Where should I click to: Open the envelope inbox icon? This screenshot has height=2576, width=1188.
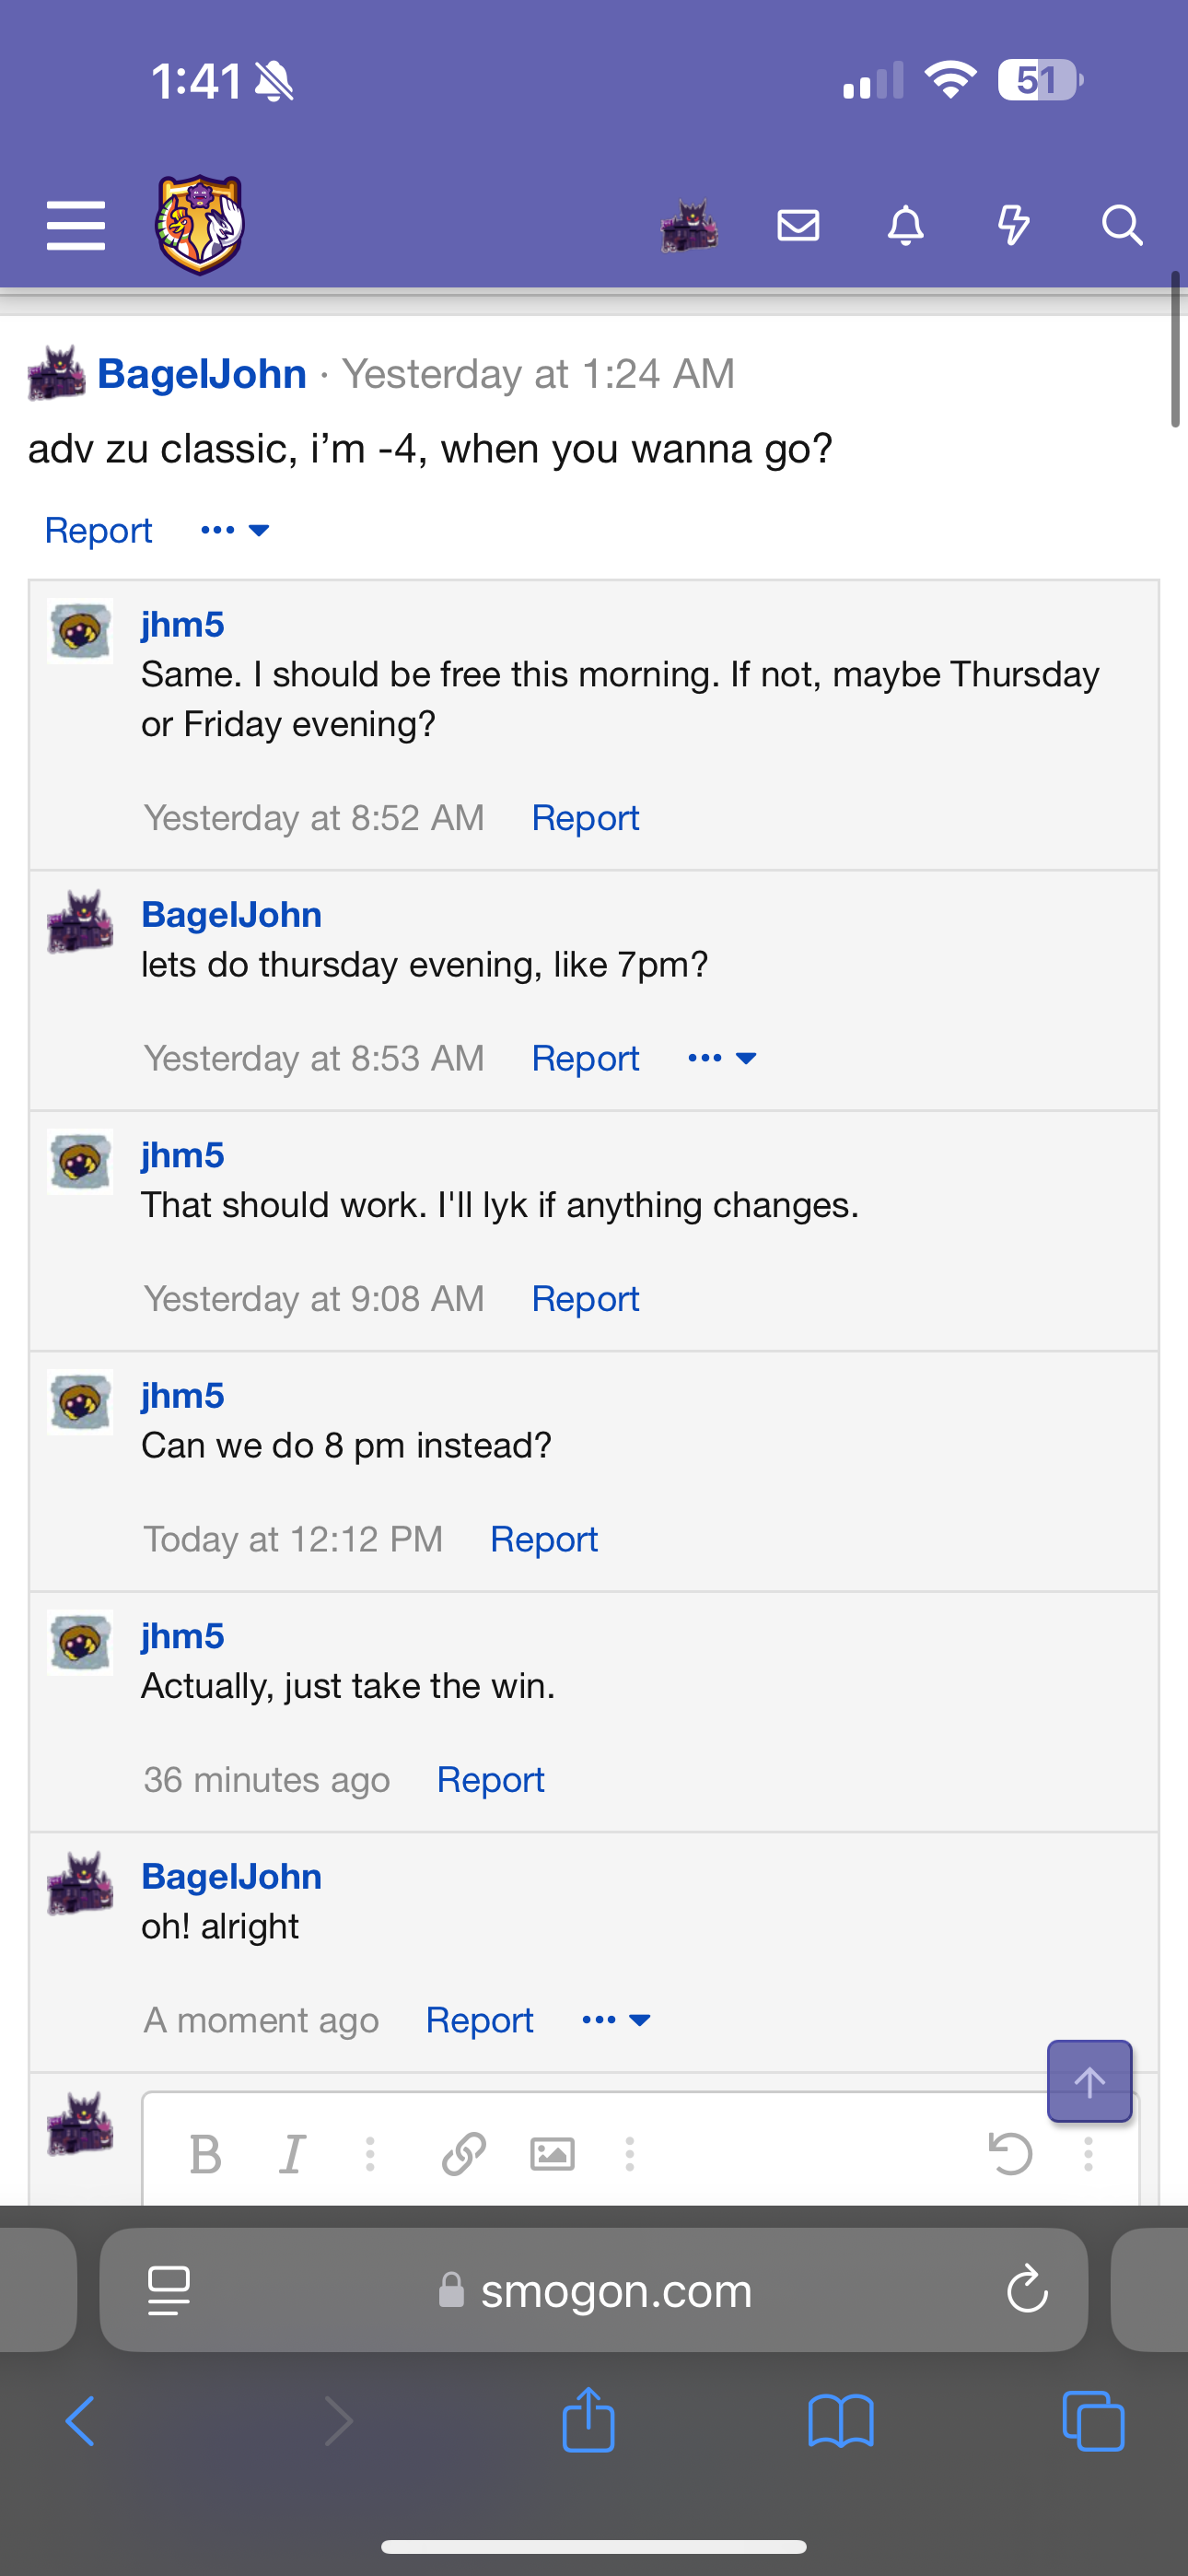[798, 225]
